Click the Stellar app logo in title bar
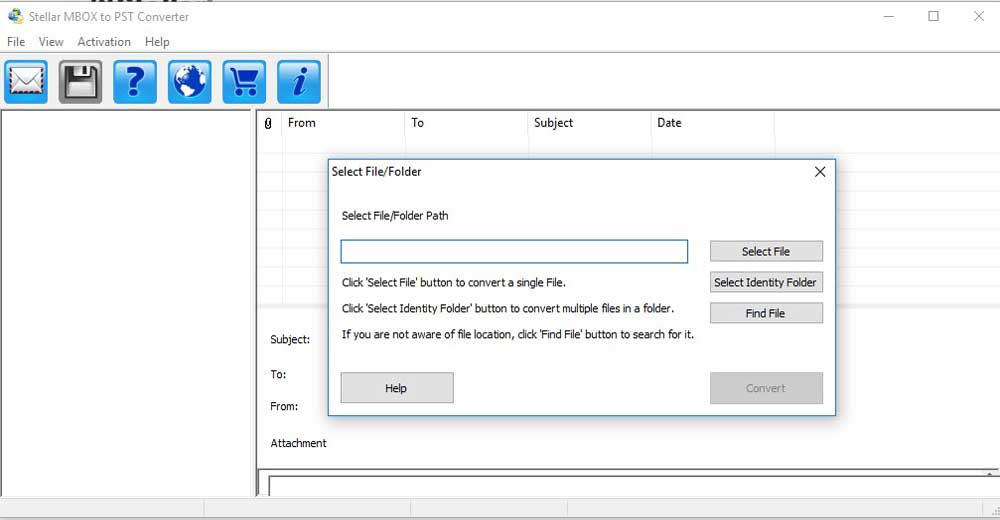 [15, 16]
